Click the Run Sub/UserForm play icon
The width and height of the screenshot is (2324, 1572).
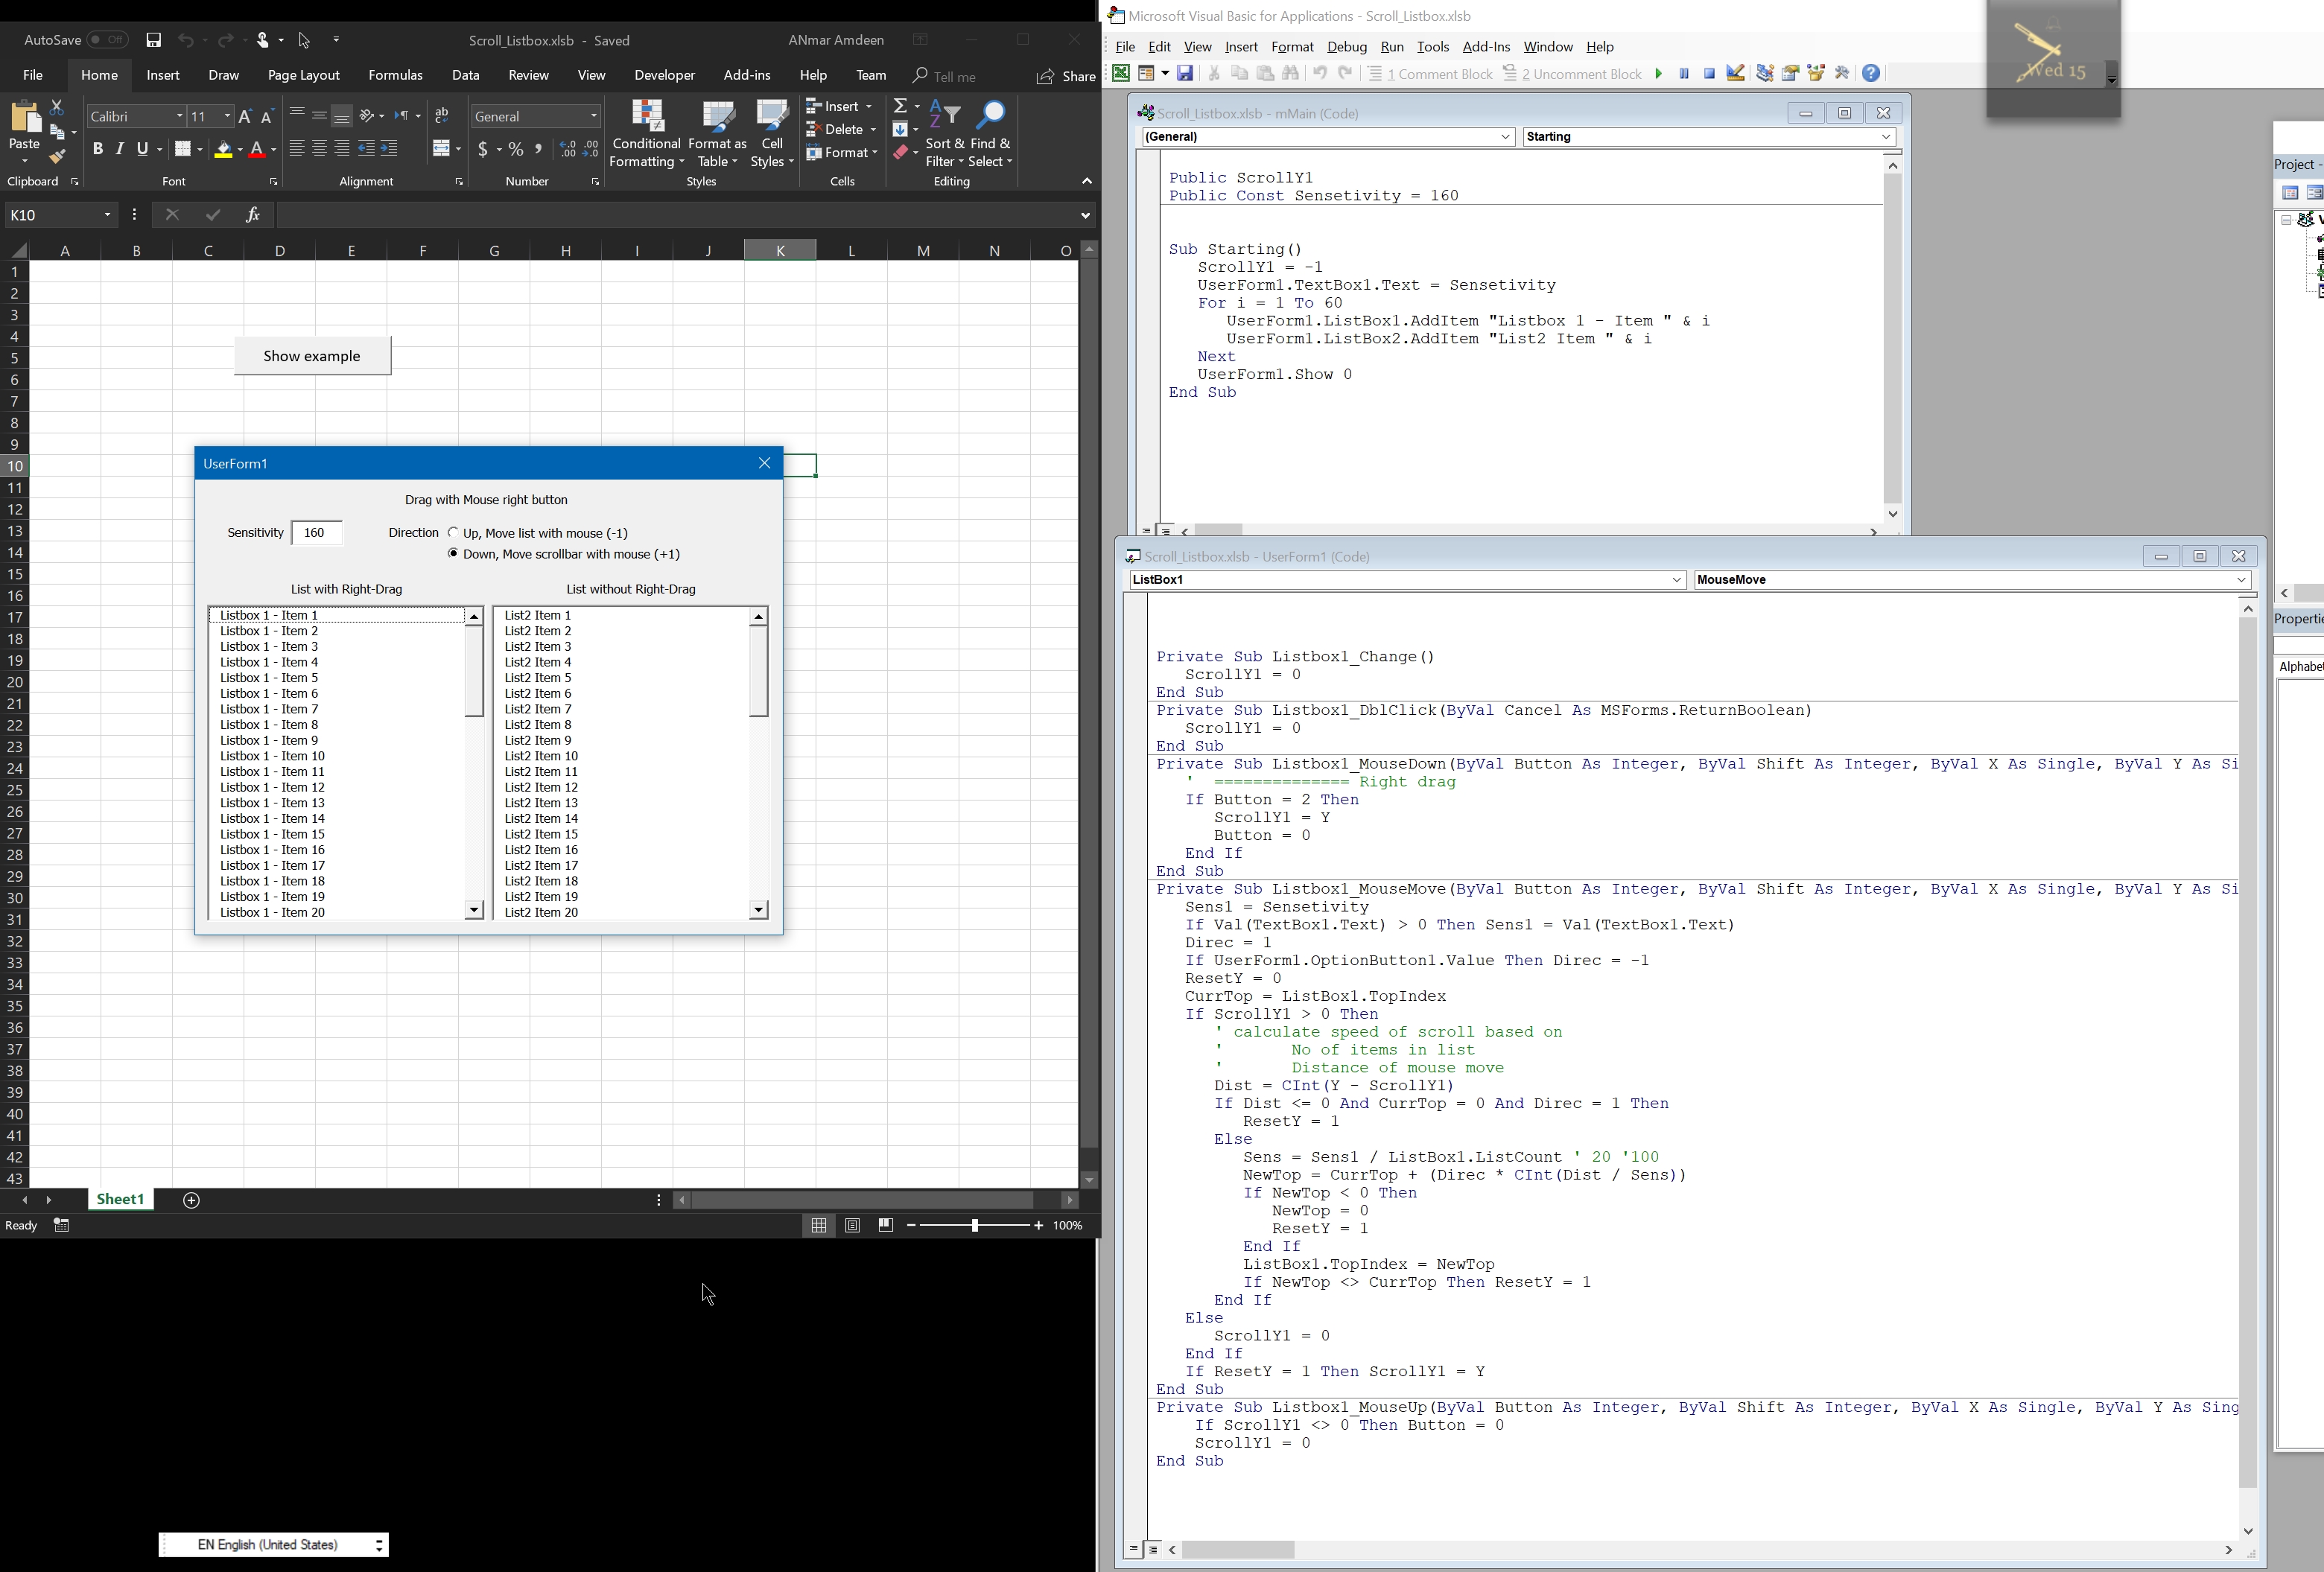tap(1659, 74)
